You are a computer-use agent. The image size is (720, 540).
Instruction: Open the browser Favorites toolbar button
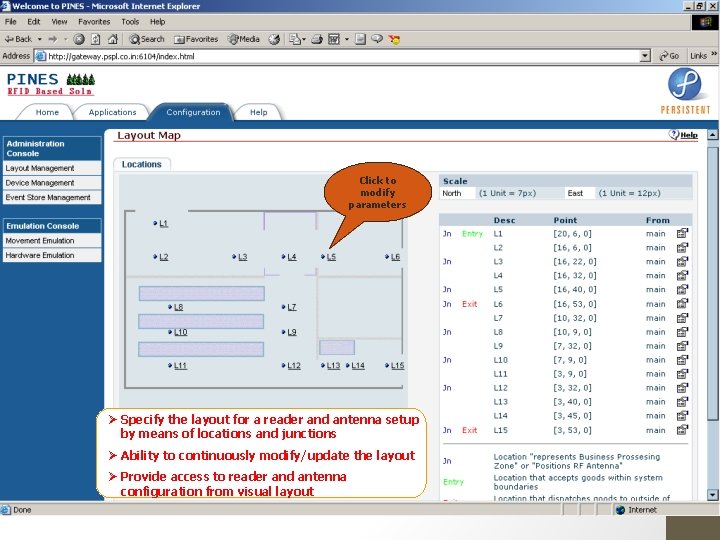point(196,39)
